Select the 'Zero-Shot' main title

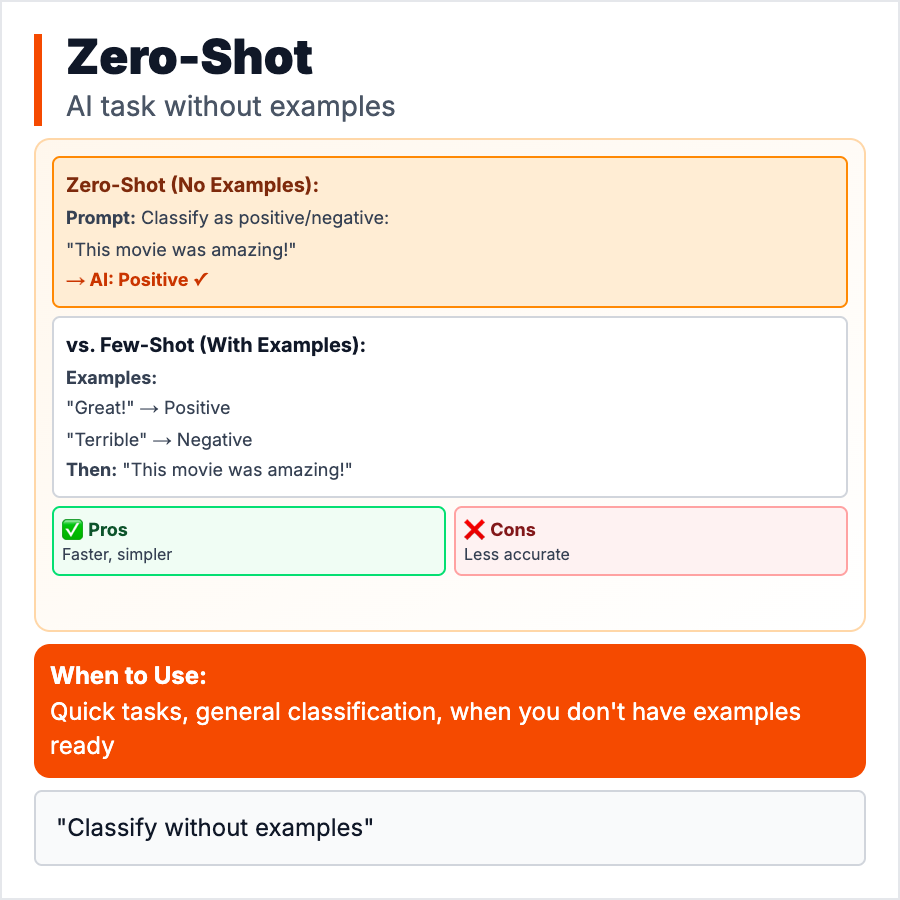point(190,58)
